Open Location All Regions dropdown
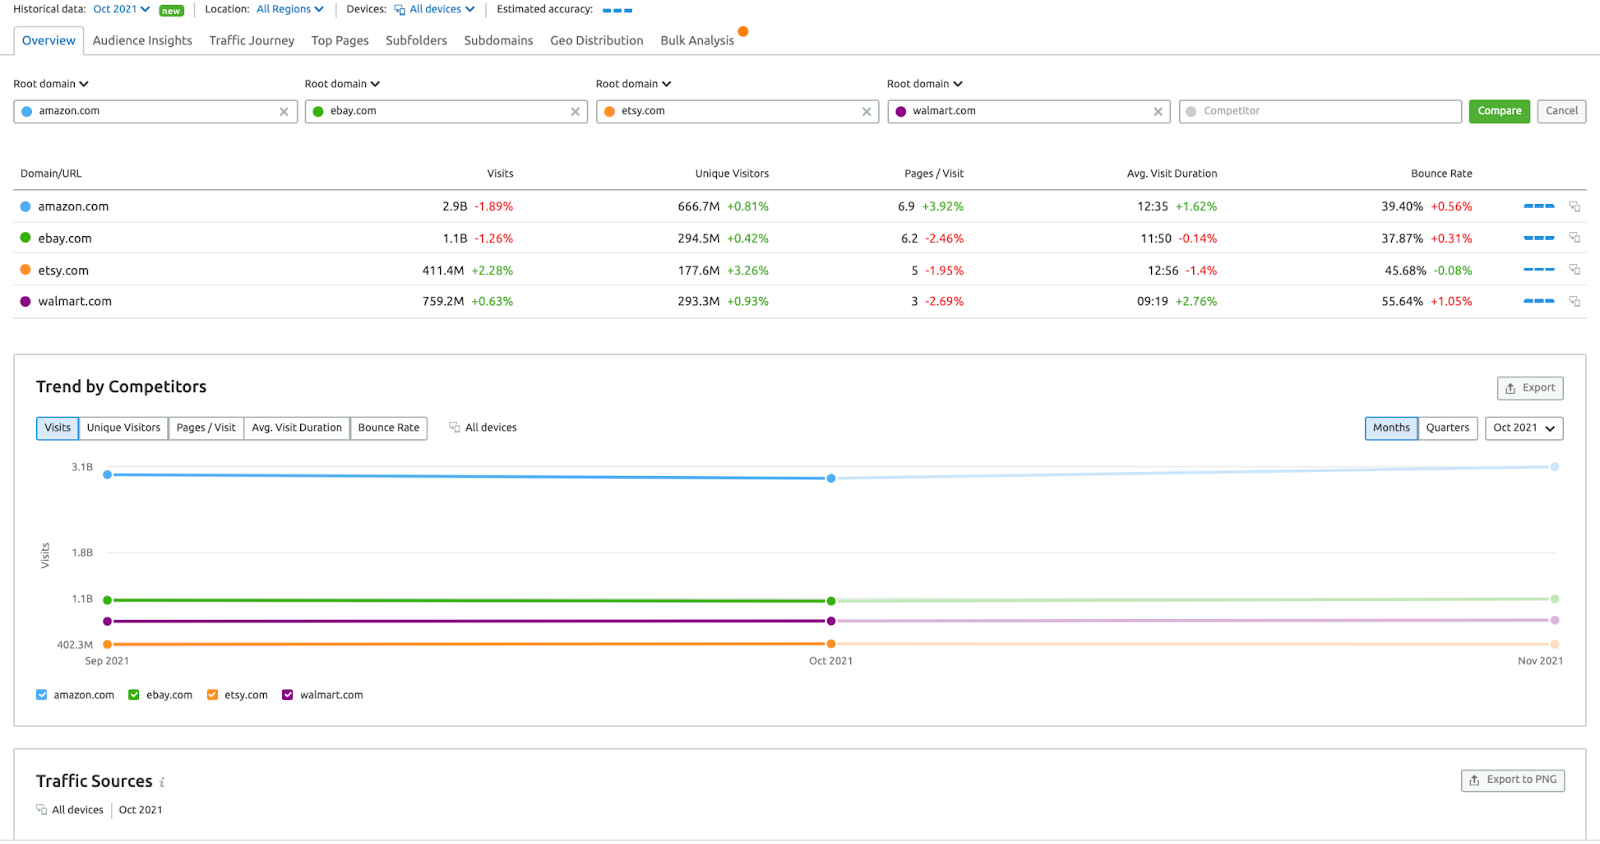1600x844 pixels. 290,9
